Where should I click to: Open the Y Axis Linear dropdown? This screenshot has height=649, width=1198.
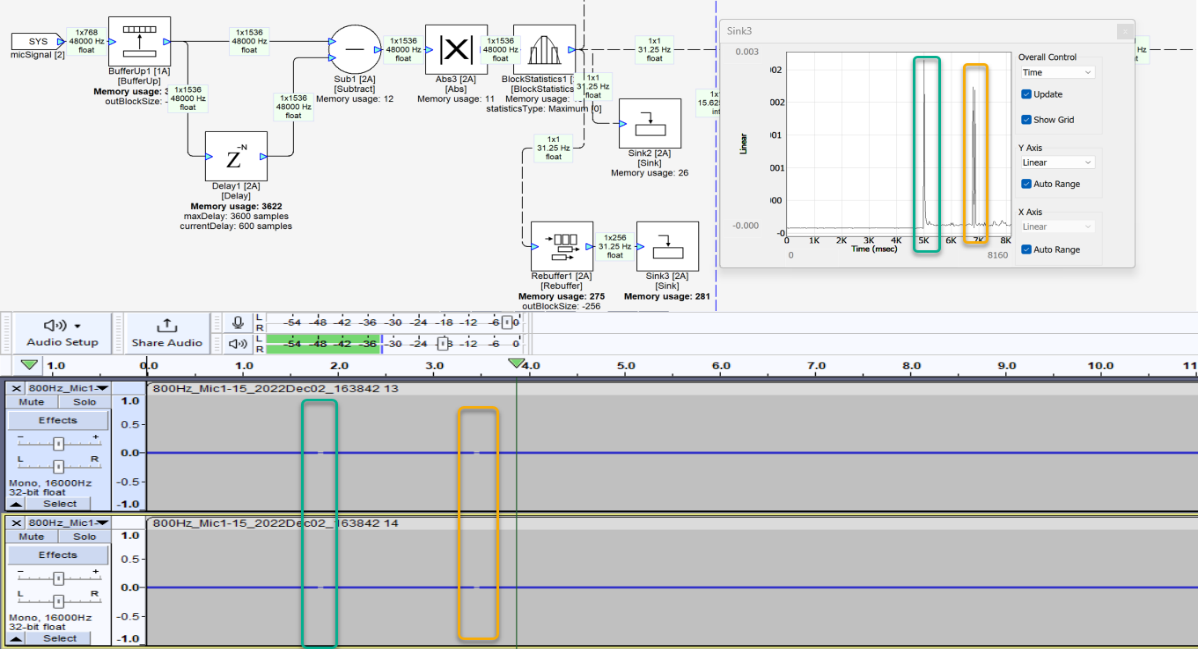(1057, 162)
